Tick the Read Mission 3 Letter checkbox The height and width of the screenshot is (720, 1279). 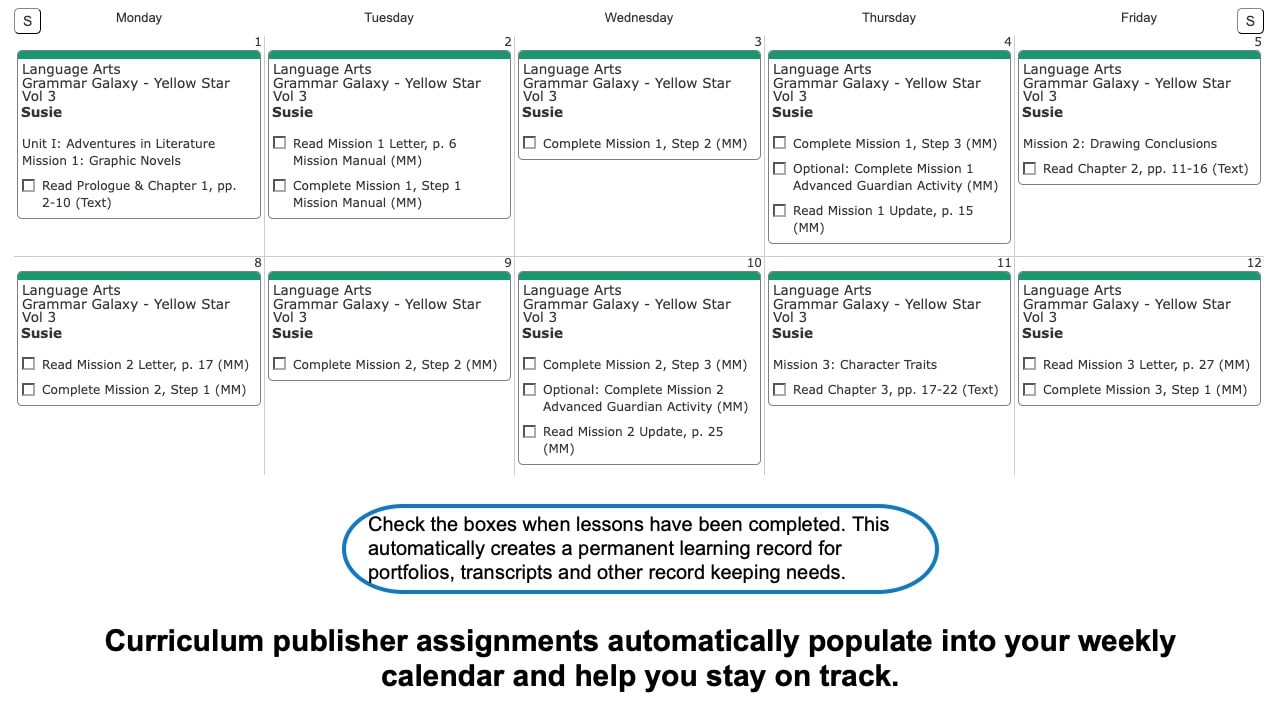coord(1029,365)
